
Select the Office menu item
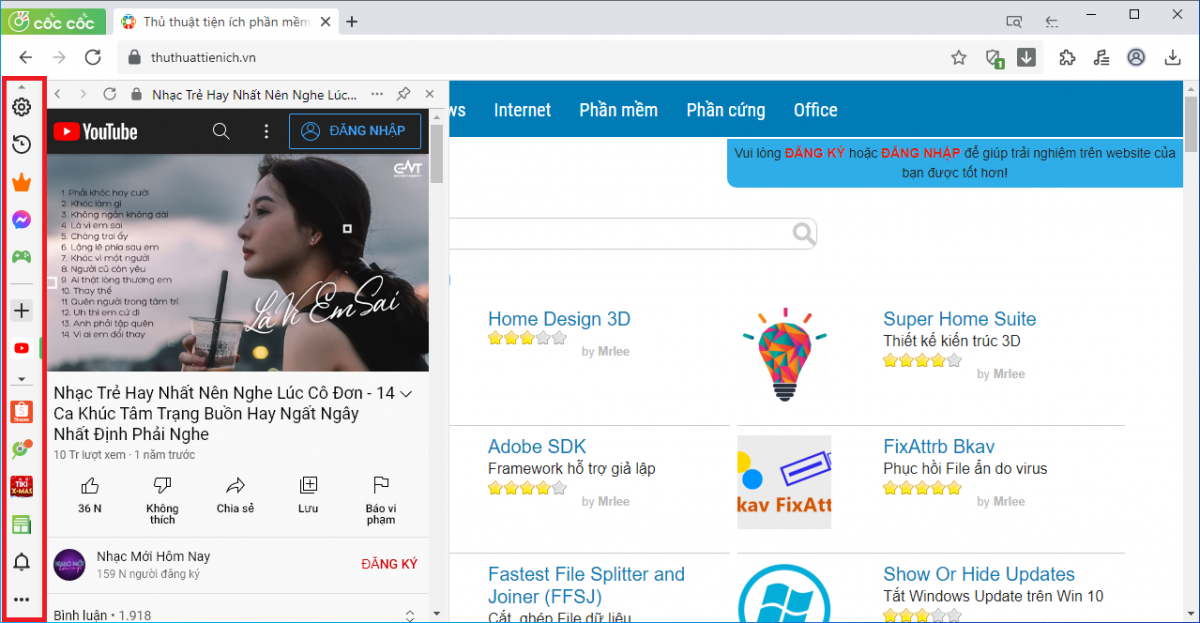[x=815, y=110]
